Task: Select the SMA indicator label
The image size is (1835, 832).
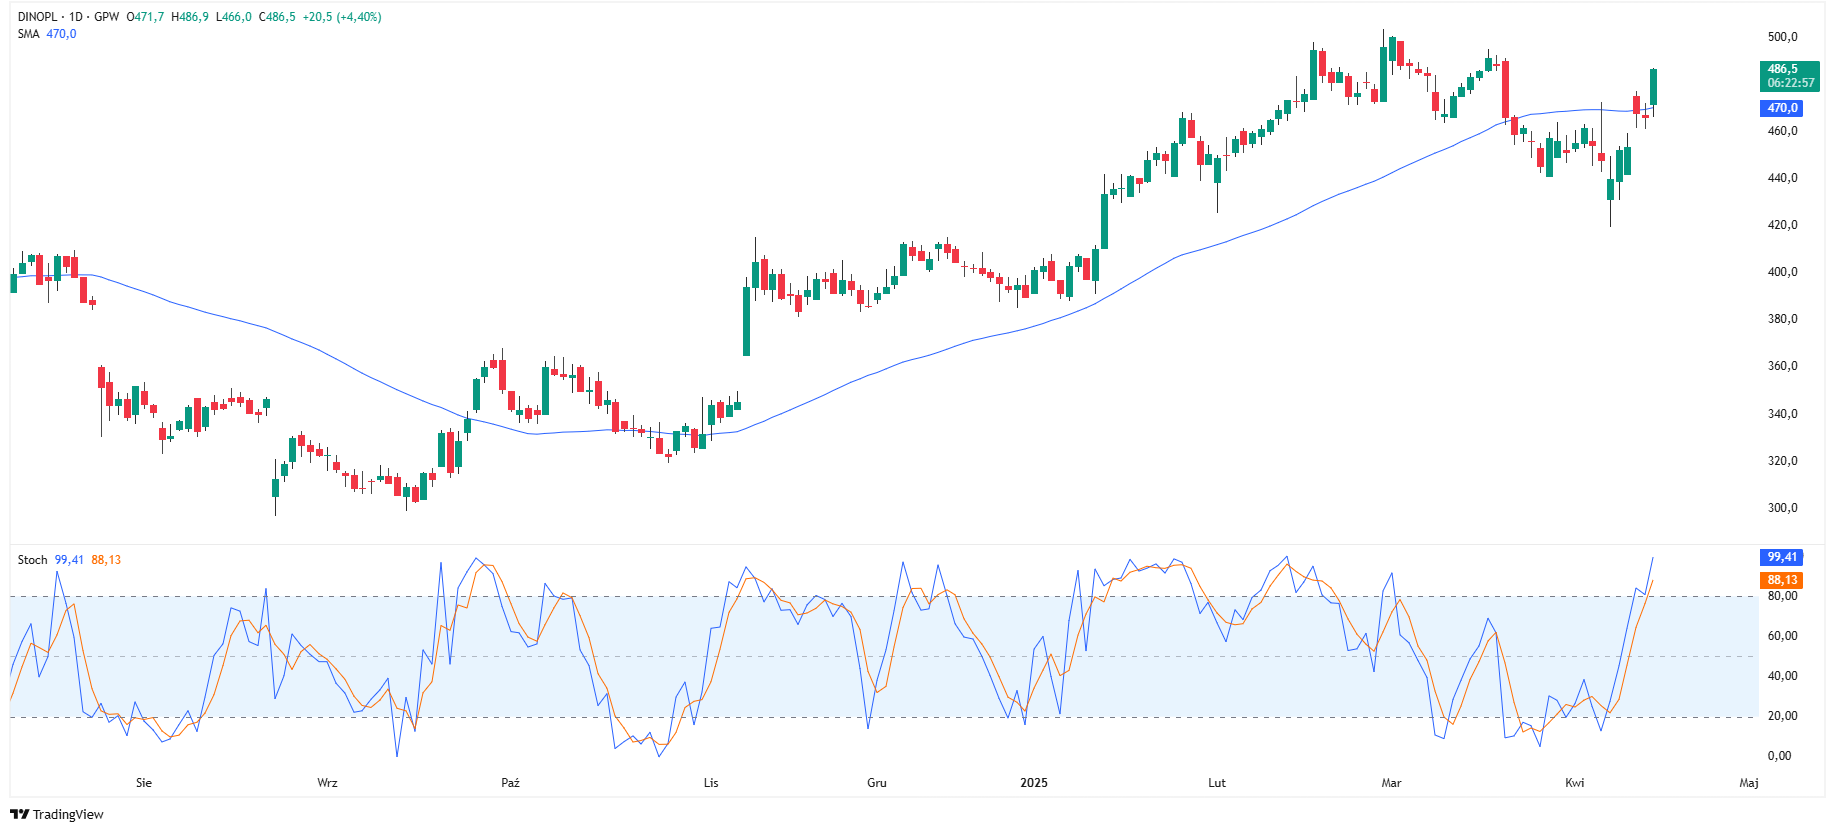Action: (28, 34)
